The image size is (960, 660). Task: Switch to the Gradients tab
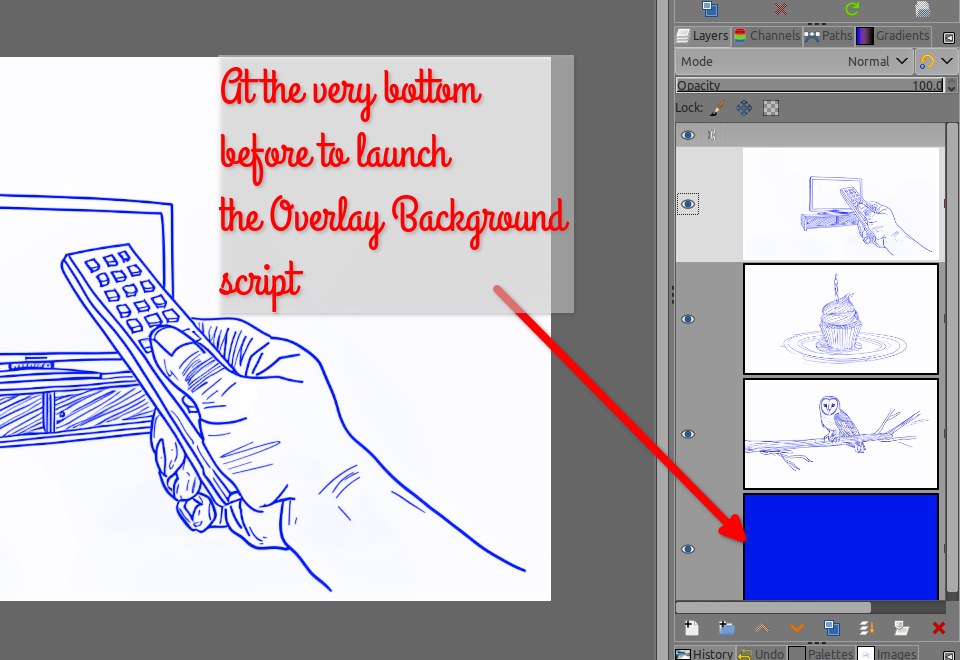(893, 36)
